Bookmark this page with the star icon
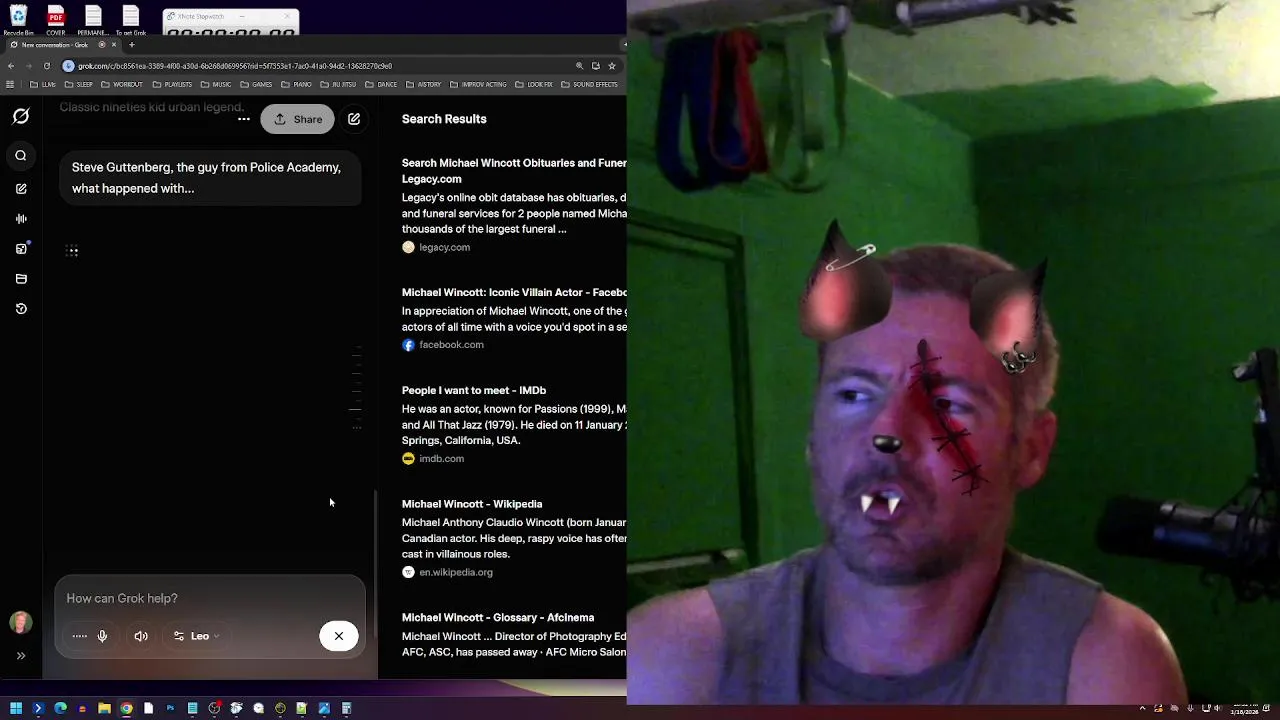1280x720 pixels. (x=612, y=66)
